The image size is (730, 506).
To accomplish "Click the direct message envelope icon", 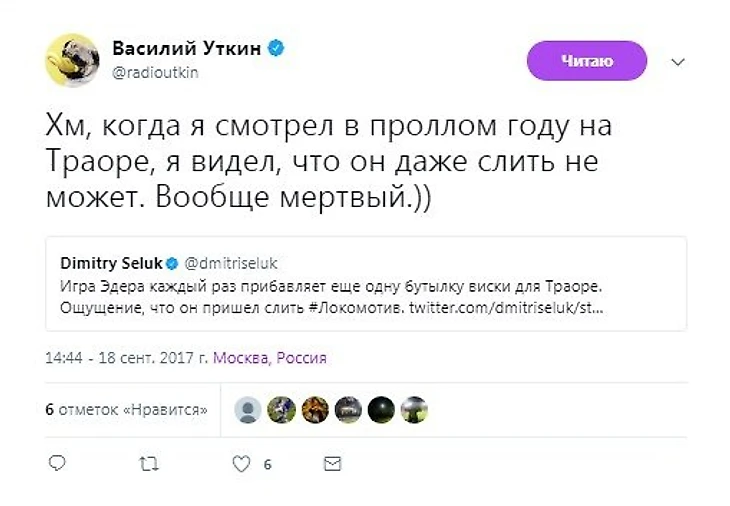I will pyautogui.click(x=332, y=464).
